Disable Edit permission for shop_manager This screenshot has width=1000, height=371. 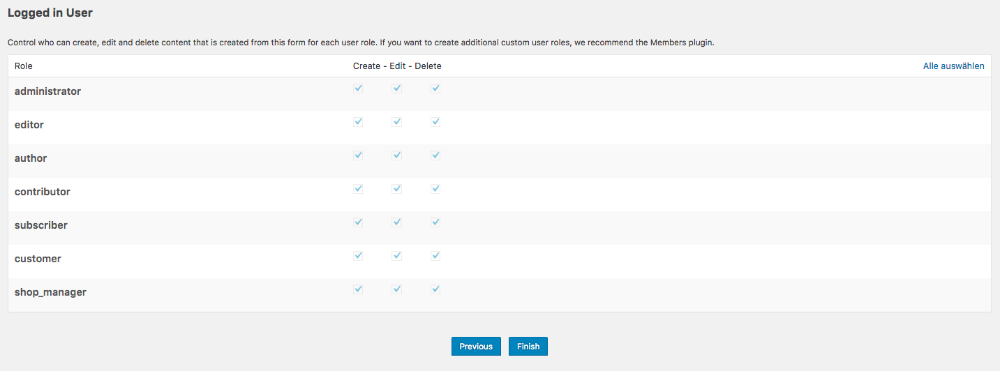[x=397, y=289]
